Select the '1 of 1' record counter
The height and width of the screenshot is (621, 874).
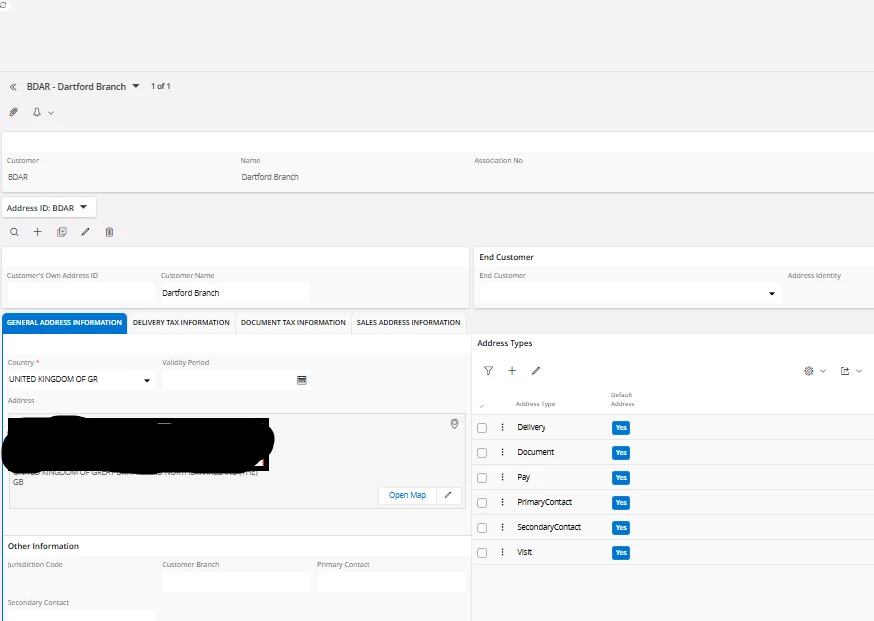click(x=161, y=86)
